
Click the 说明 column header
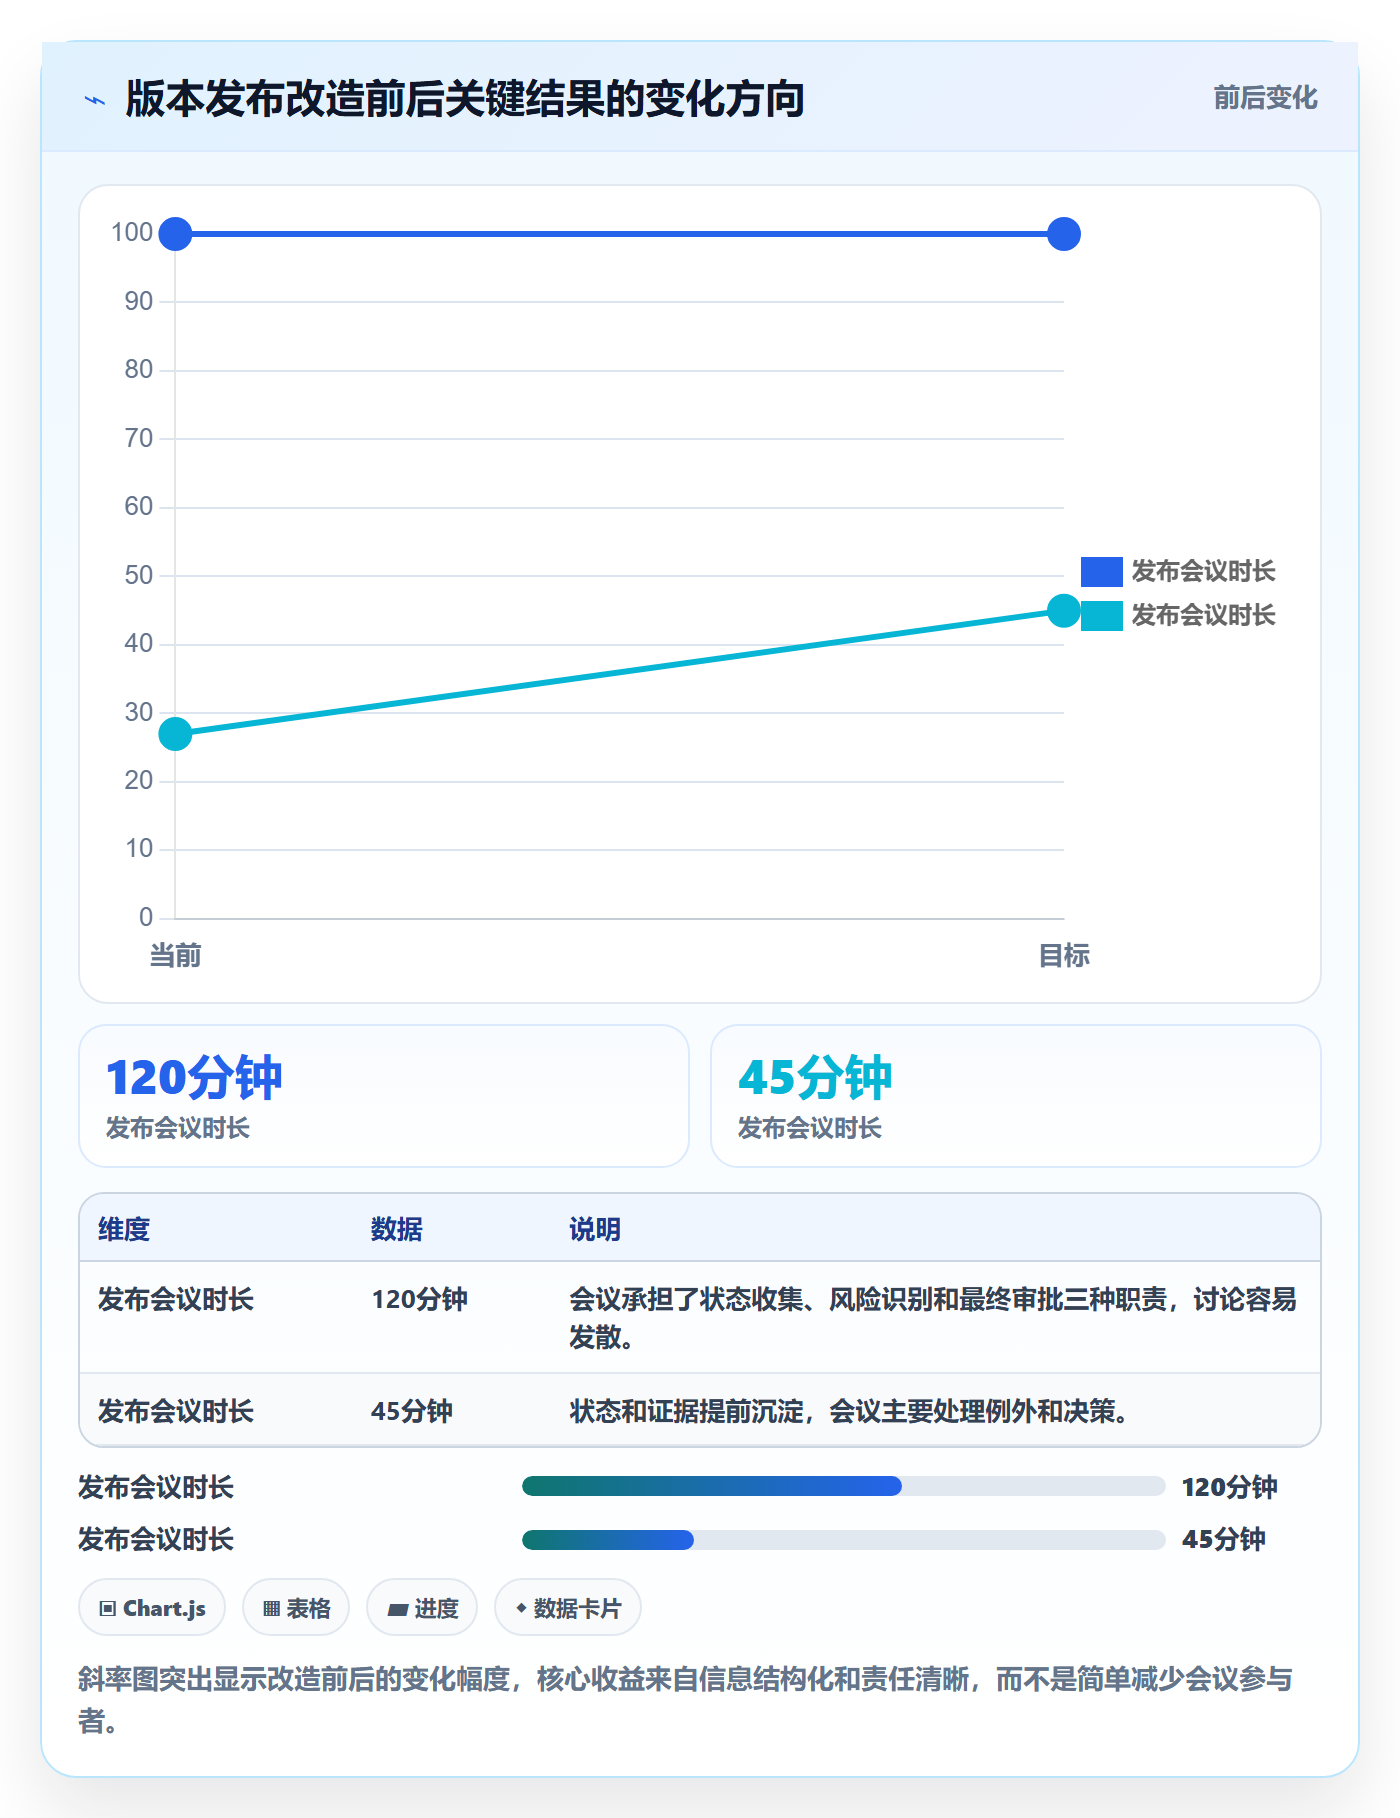coord(595,1229)
